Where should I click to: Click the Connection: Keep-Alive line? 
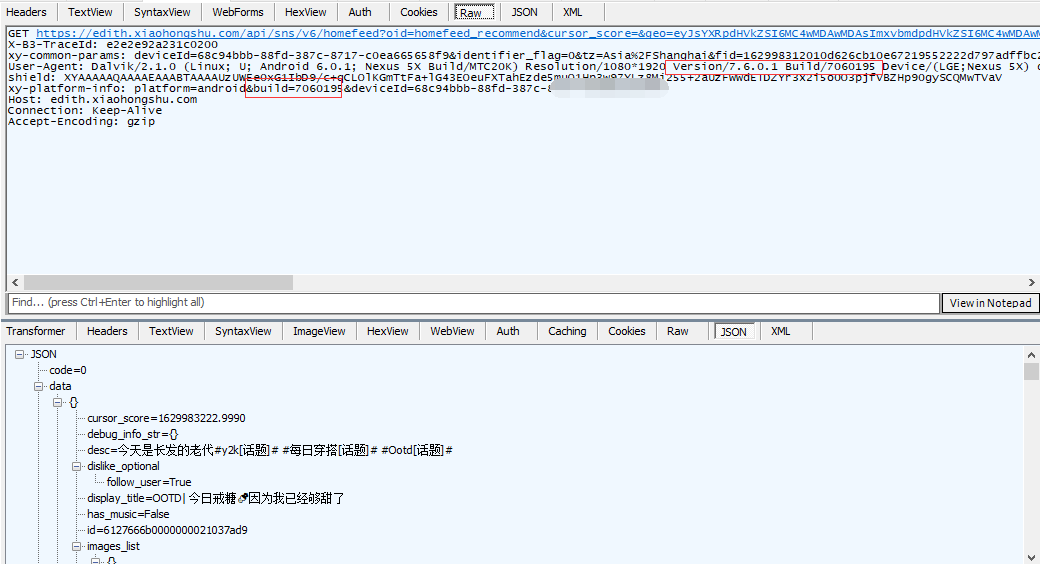pyautogui.click(x=85, y=111)
